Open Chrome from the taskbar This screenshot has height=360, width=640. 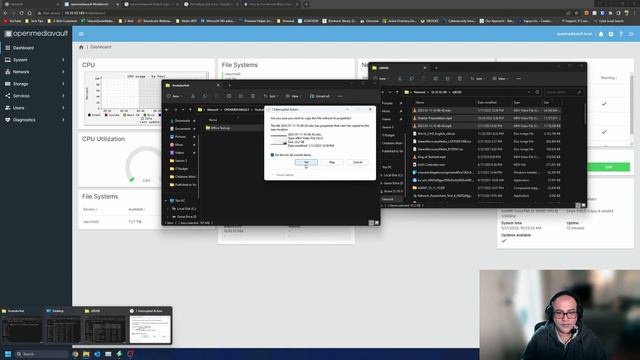(x=75, y=354)
